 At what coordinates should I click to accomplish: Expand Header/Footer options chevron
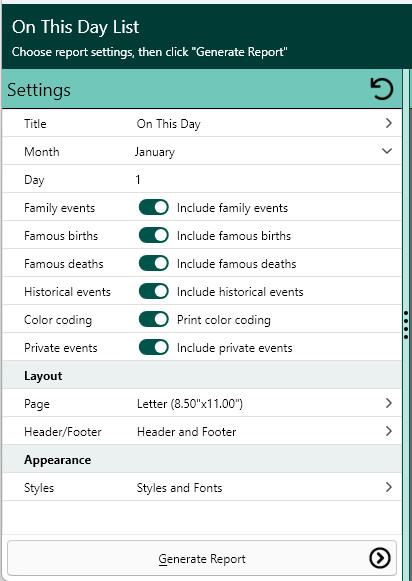[x=388, y=431]
